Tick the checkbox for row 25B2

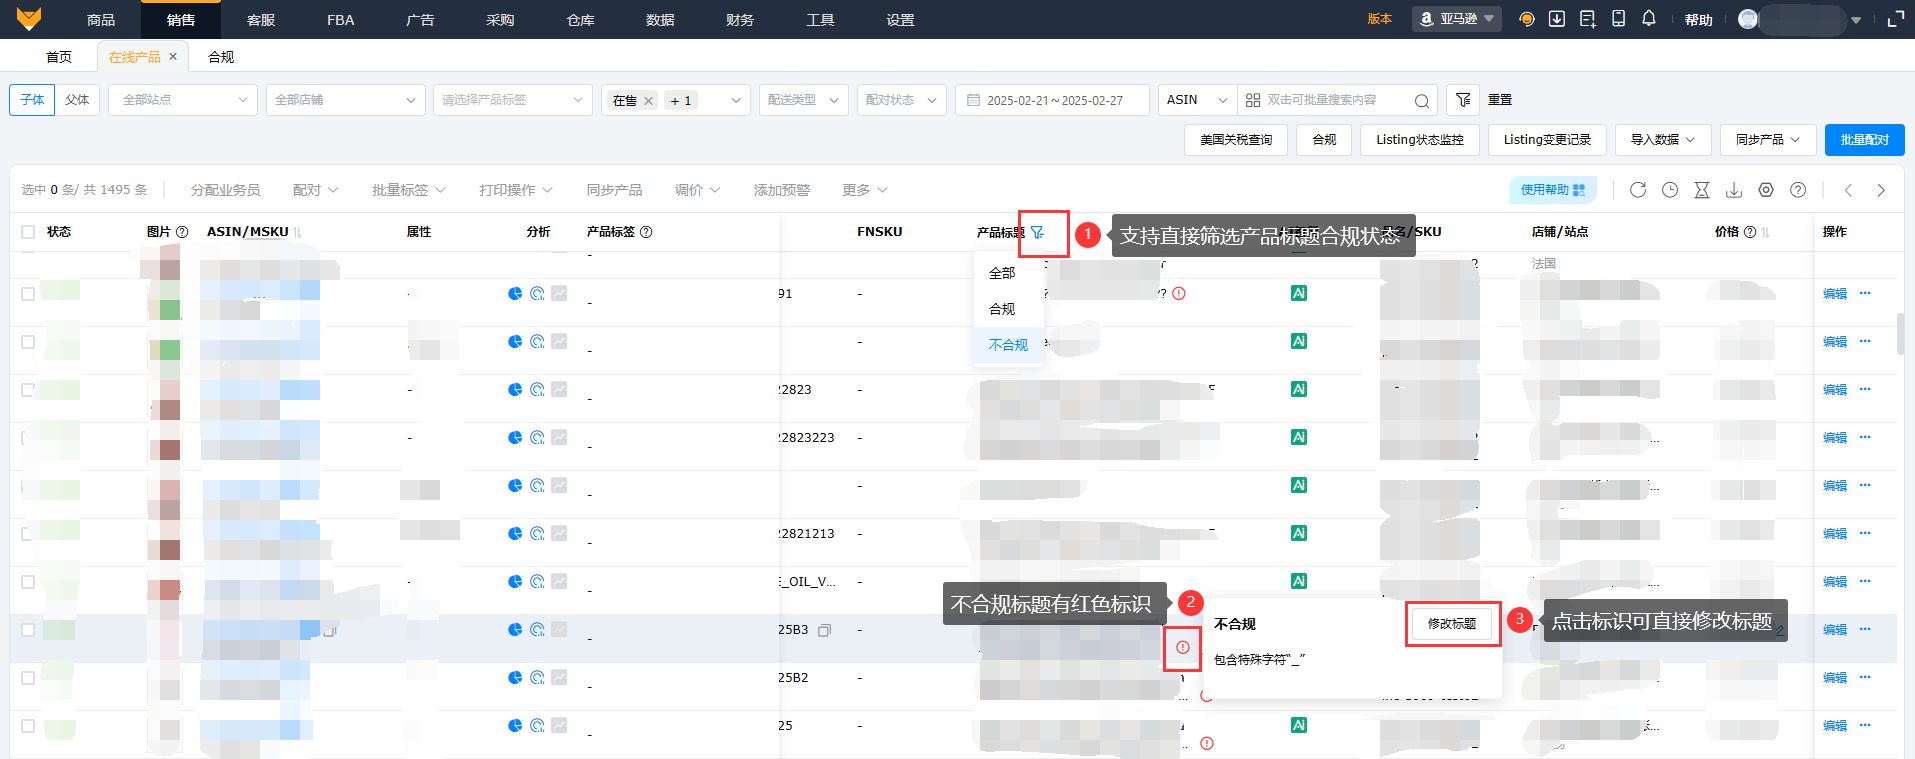(28, 678)
